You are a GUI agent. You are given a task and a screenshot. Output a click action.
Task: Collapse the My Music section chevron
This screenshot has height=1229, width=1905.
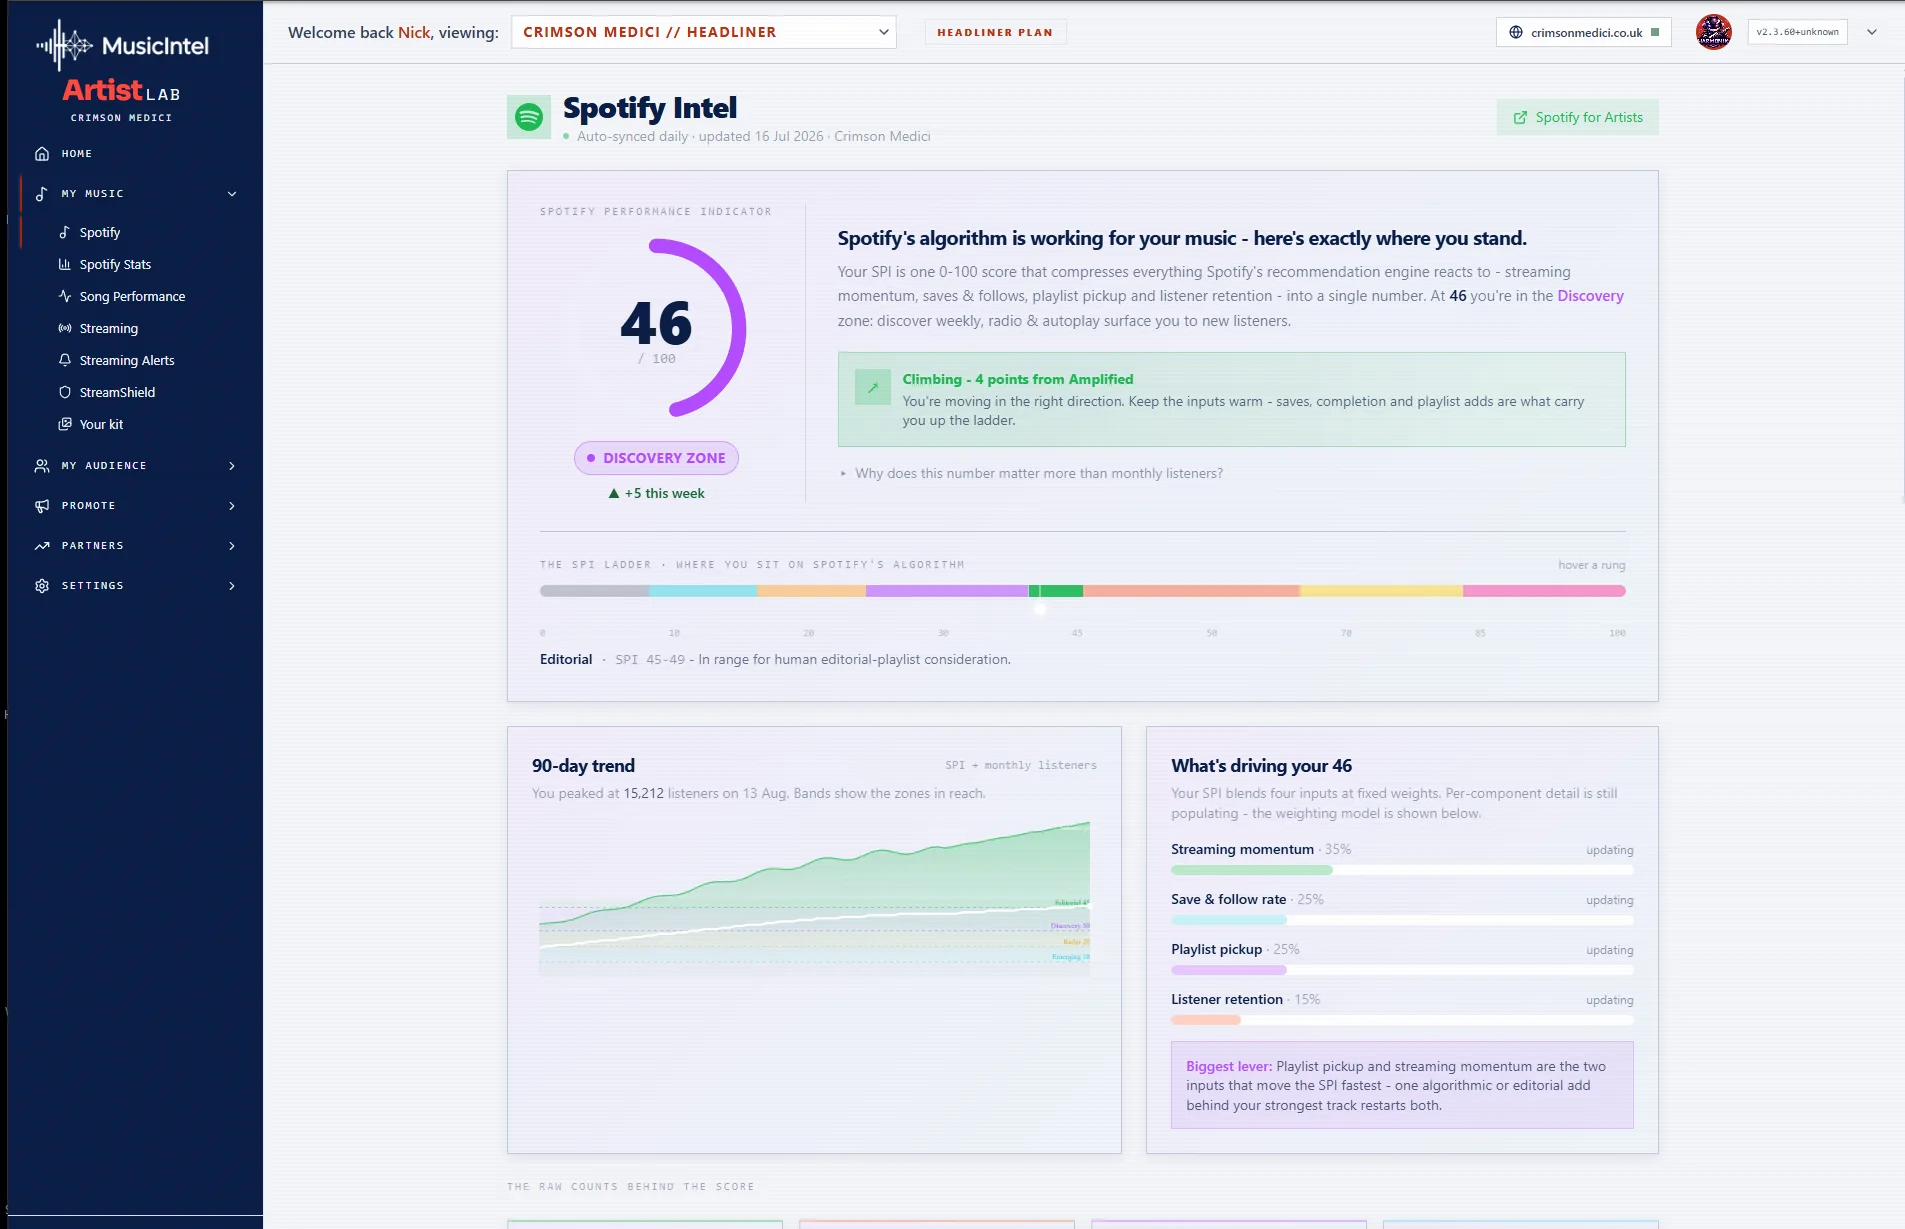pyautogui.click(x=232, y=194)
